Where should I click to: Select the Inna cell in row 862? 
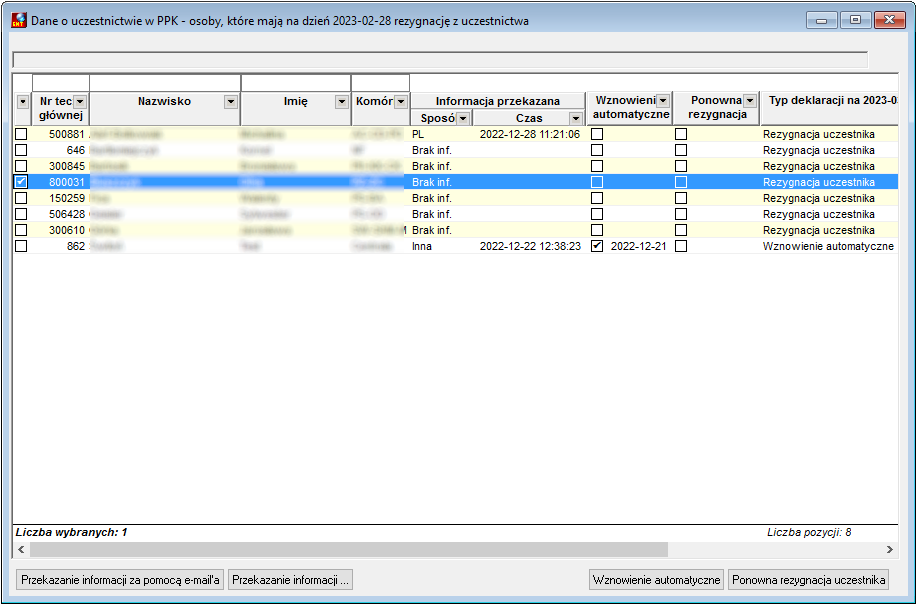(441, 246)
